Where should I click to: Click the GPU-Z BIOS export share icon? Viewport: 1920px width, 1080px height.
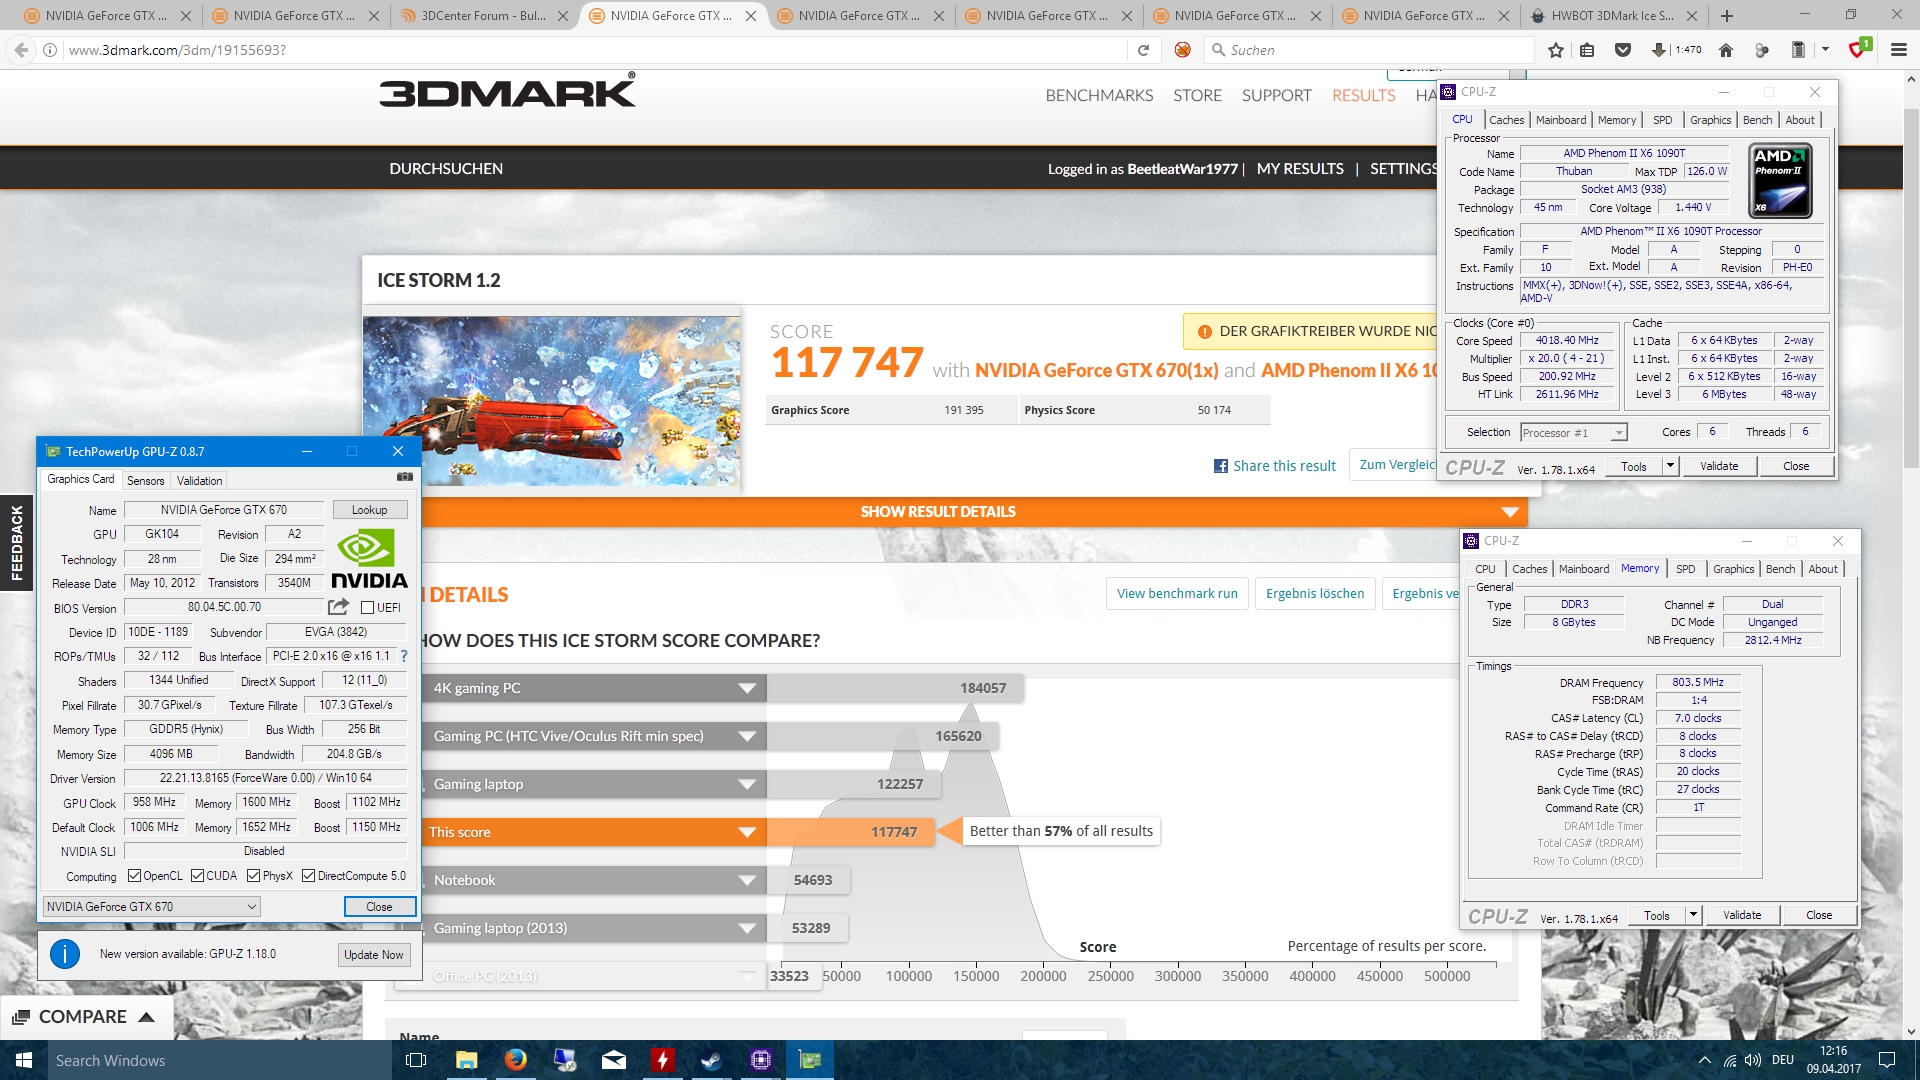coord(338,607)
